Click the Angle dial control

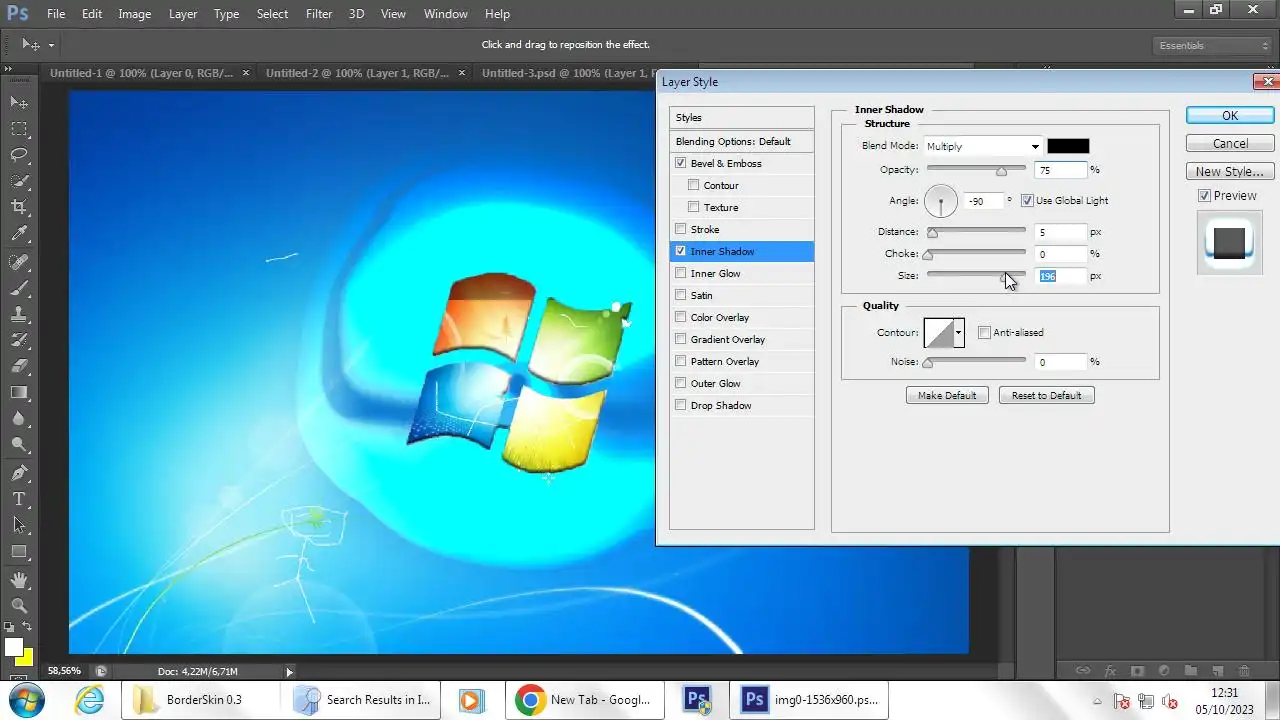(x=940, y=201)
